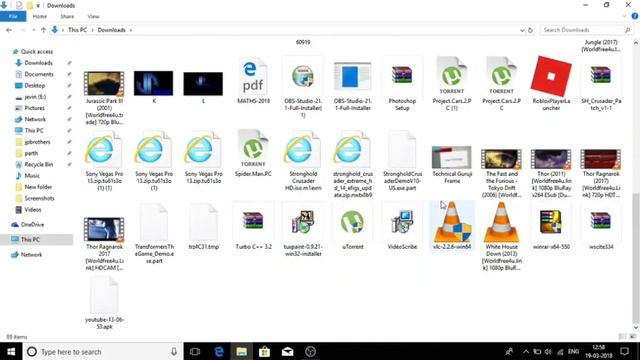Open Music in the navigation pane
This screenshot has height=360, width=640.
[x=32, y=176]
